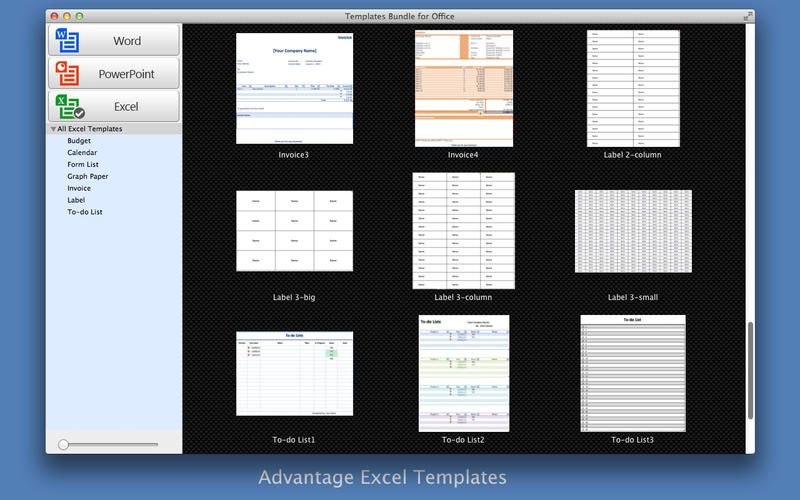The image size is (800, 500).
Task: Select the Budget category
Action: click(x=79, y=141)
